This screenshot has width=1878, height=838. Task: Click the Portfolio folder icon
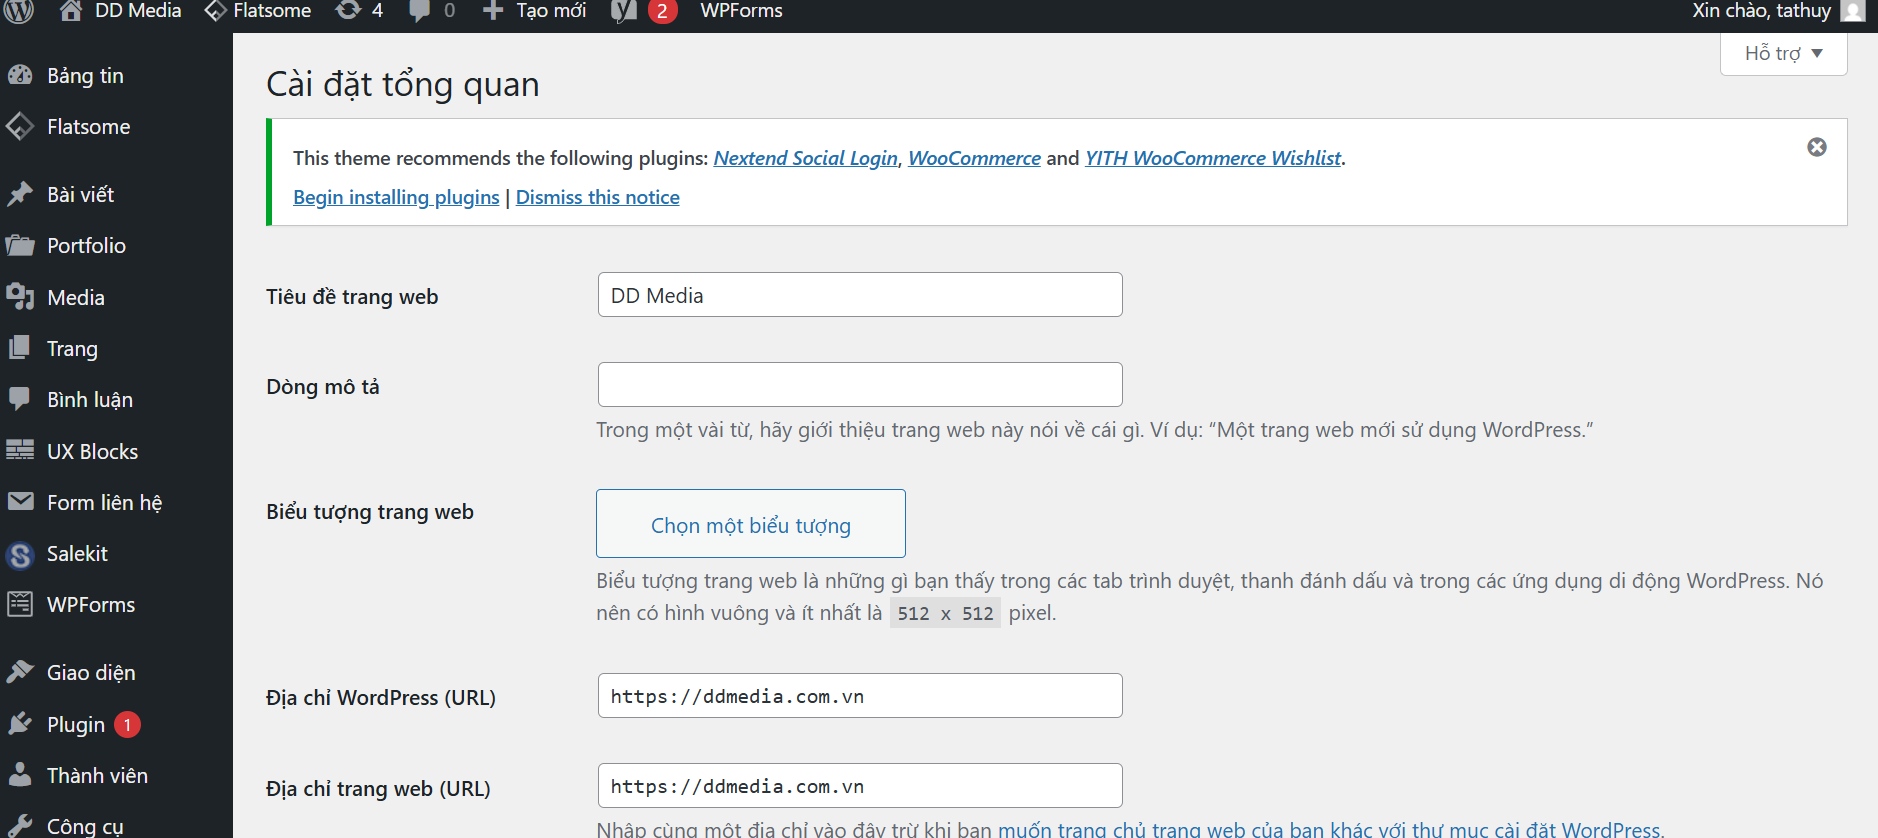[x=20, y=245]
